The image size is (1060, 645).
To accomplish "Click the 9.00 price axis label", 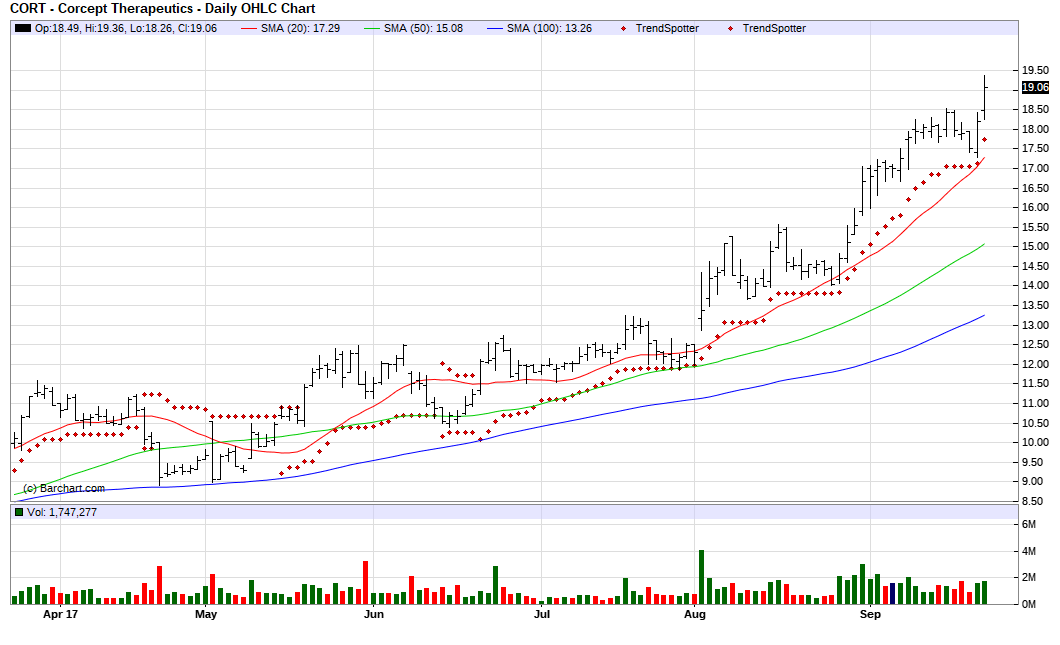I will point(1032,481).
